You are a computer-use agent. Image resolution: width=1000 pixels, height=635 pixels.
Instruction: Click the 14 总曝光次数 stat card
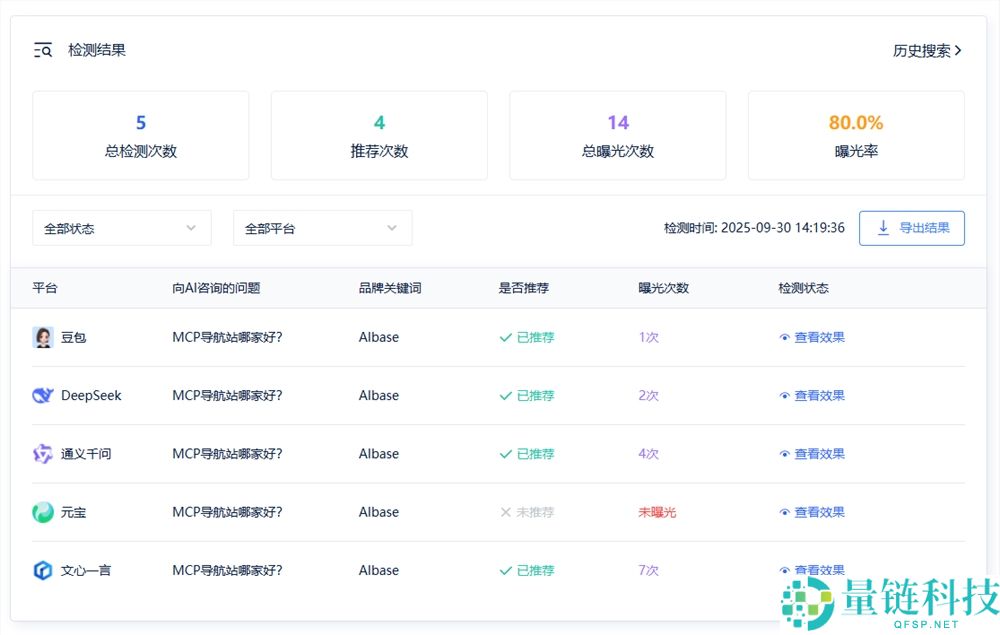tap(617, 135)
